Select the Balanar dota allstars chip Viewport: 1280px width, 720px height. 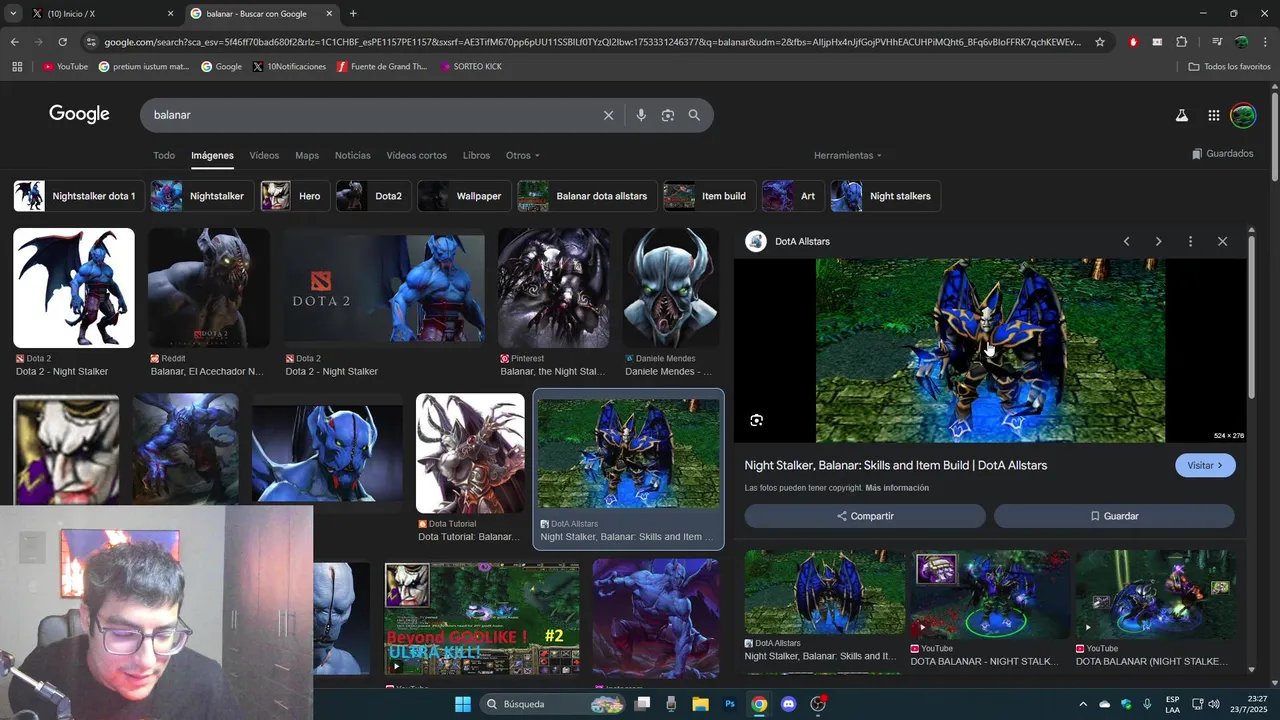pyautogui.click(x=587, y=196)
